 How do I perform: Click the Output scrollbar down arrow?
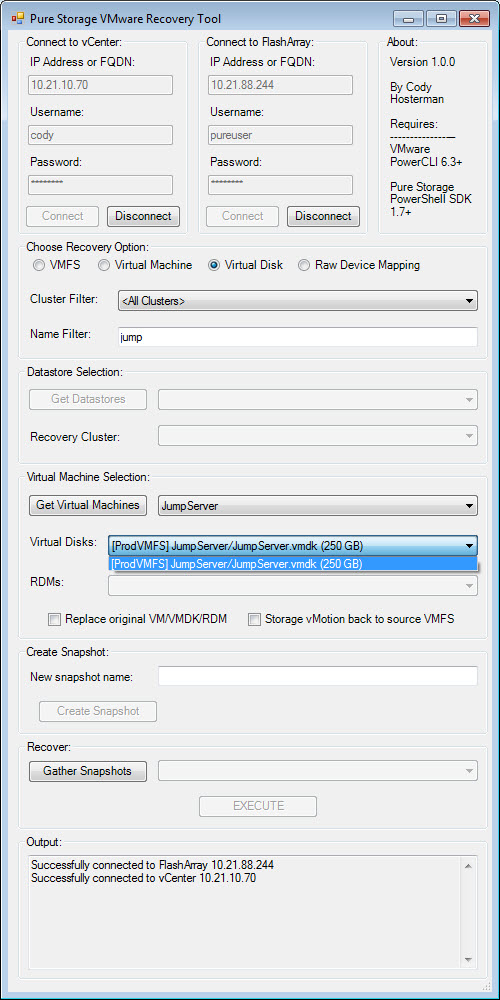pyautogui.click(x=467, y=960)
